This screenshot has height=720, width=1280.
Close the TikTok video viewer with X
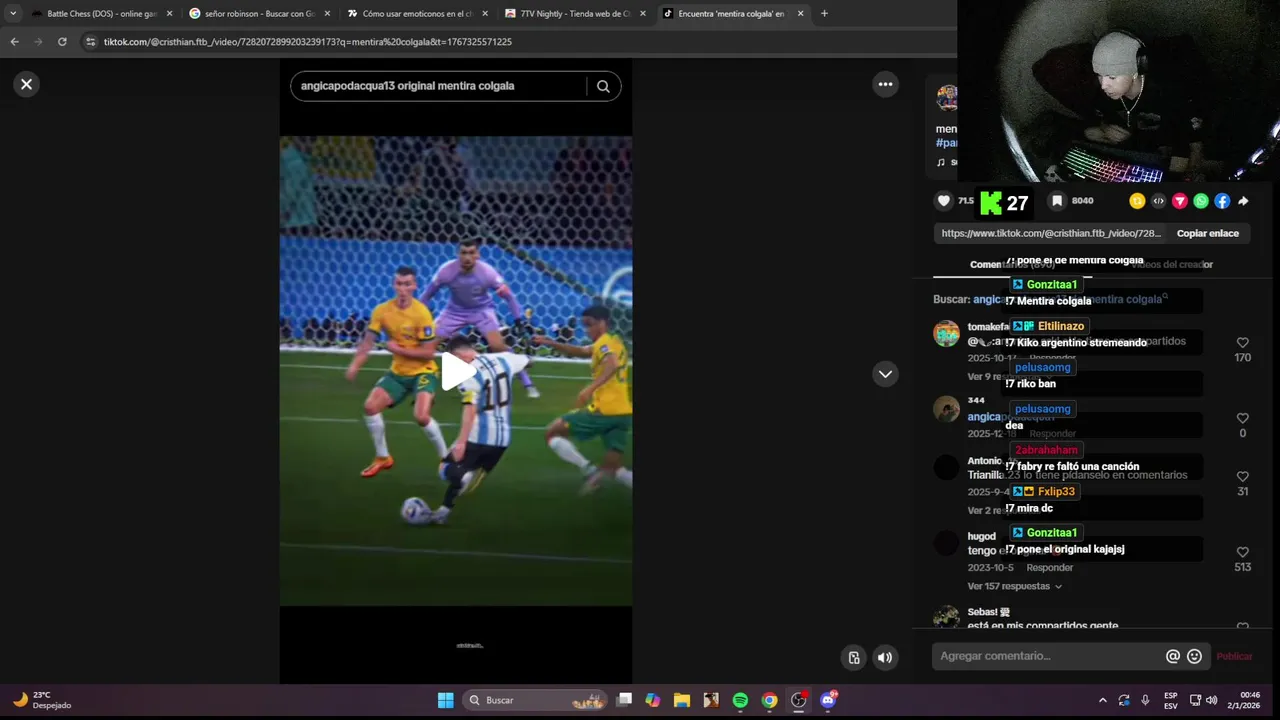(27, 84)
